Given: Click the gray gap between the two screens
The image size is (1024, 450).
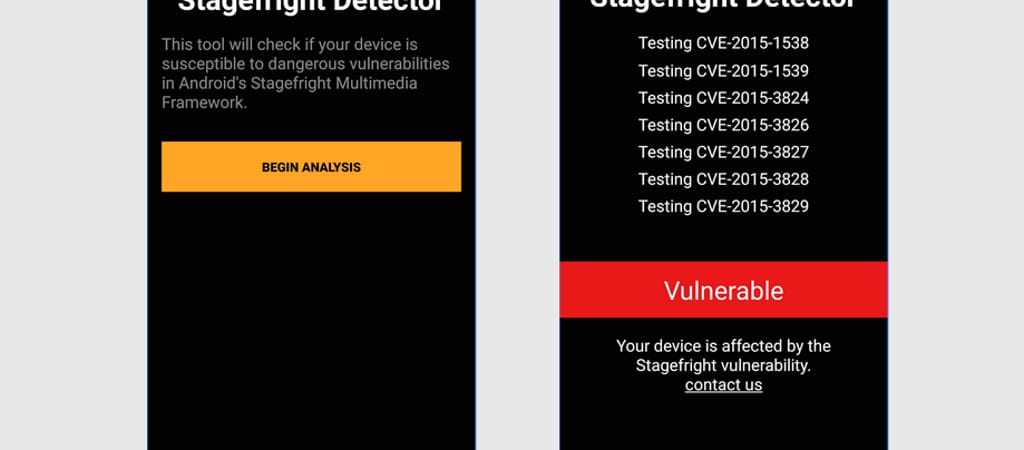Looking at the screenshot, I should (517, 225).
